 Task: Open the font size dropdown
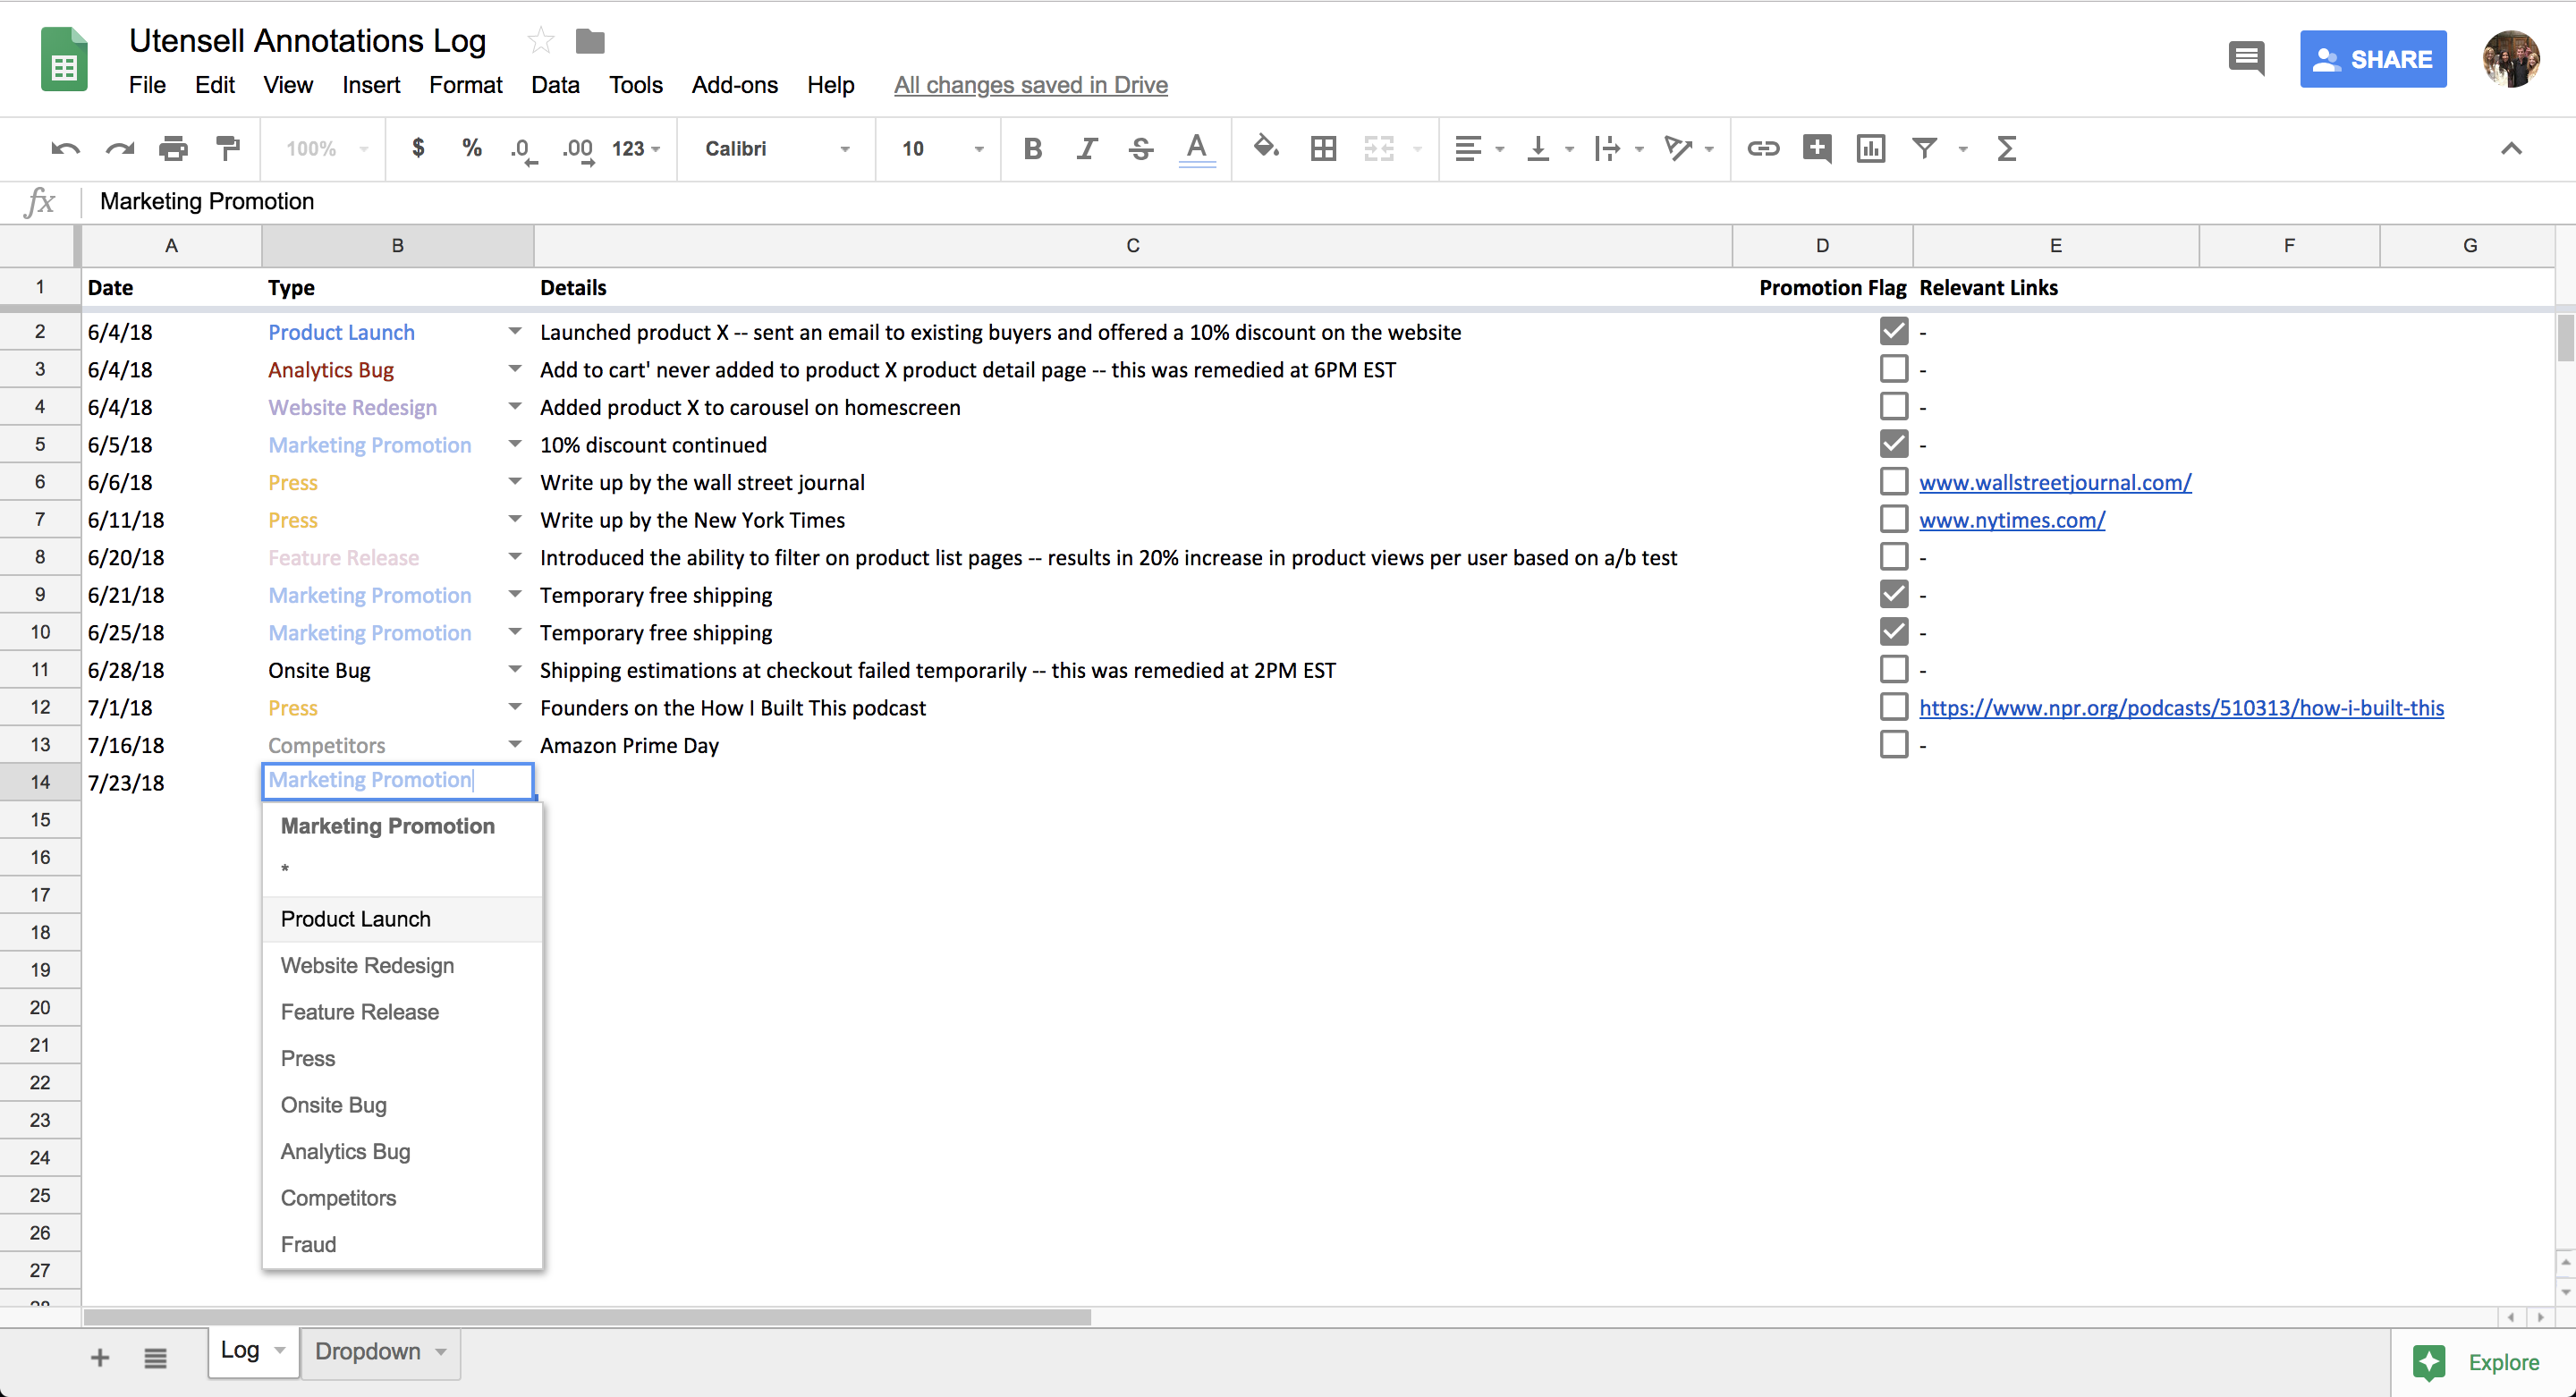pyautogui.click(x=940, y=148)
